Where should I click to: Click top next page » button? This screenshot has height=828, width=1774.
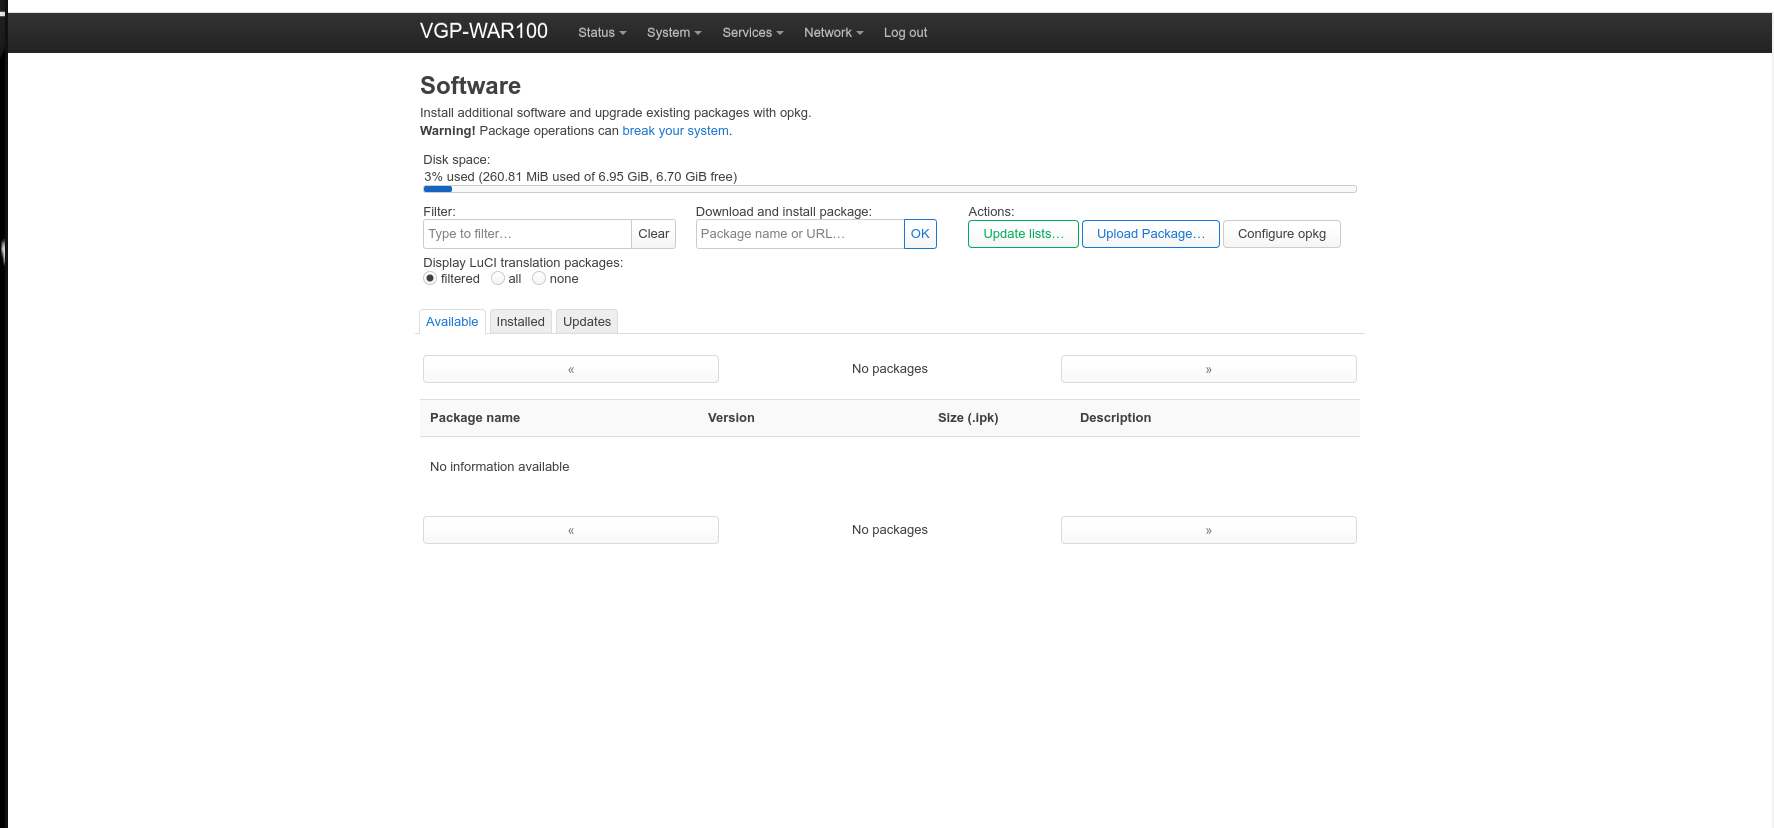(x=1208, y=369)
